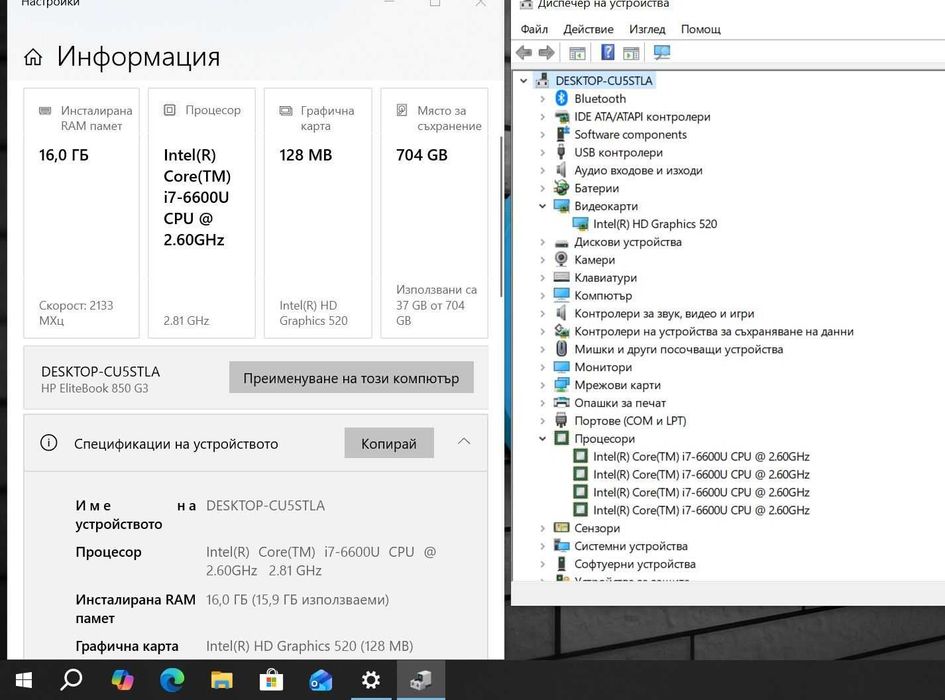Click the Батерии battery icon

(561, 188)
